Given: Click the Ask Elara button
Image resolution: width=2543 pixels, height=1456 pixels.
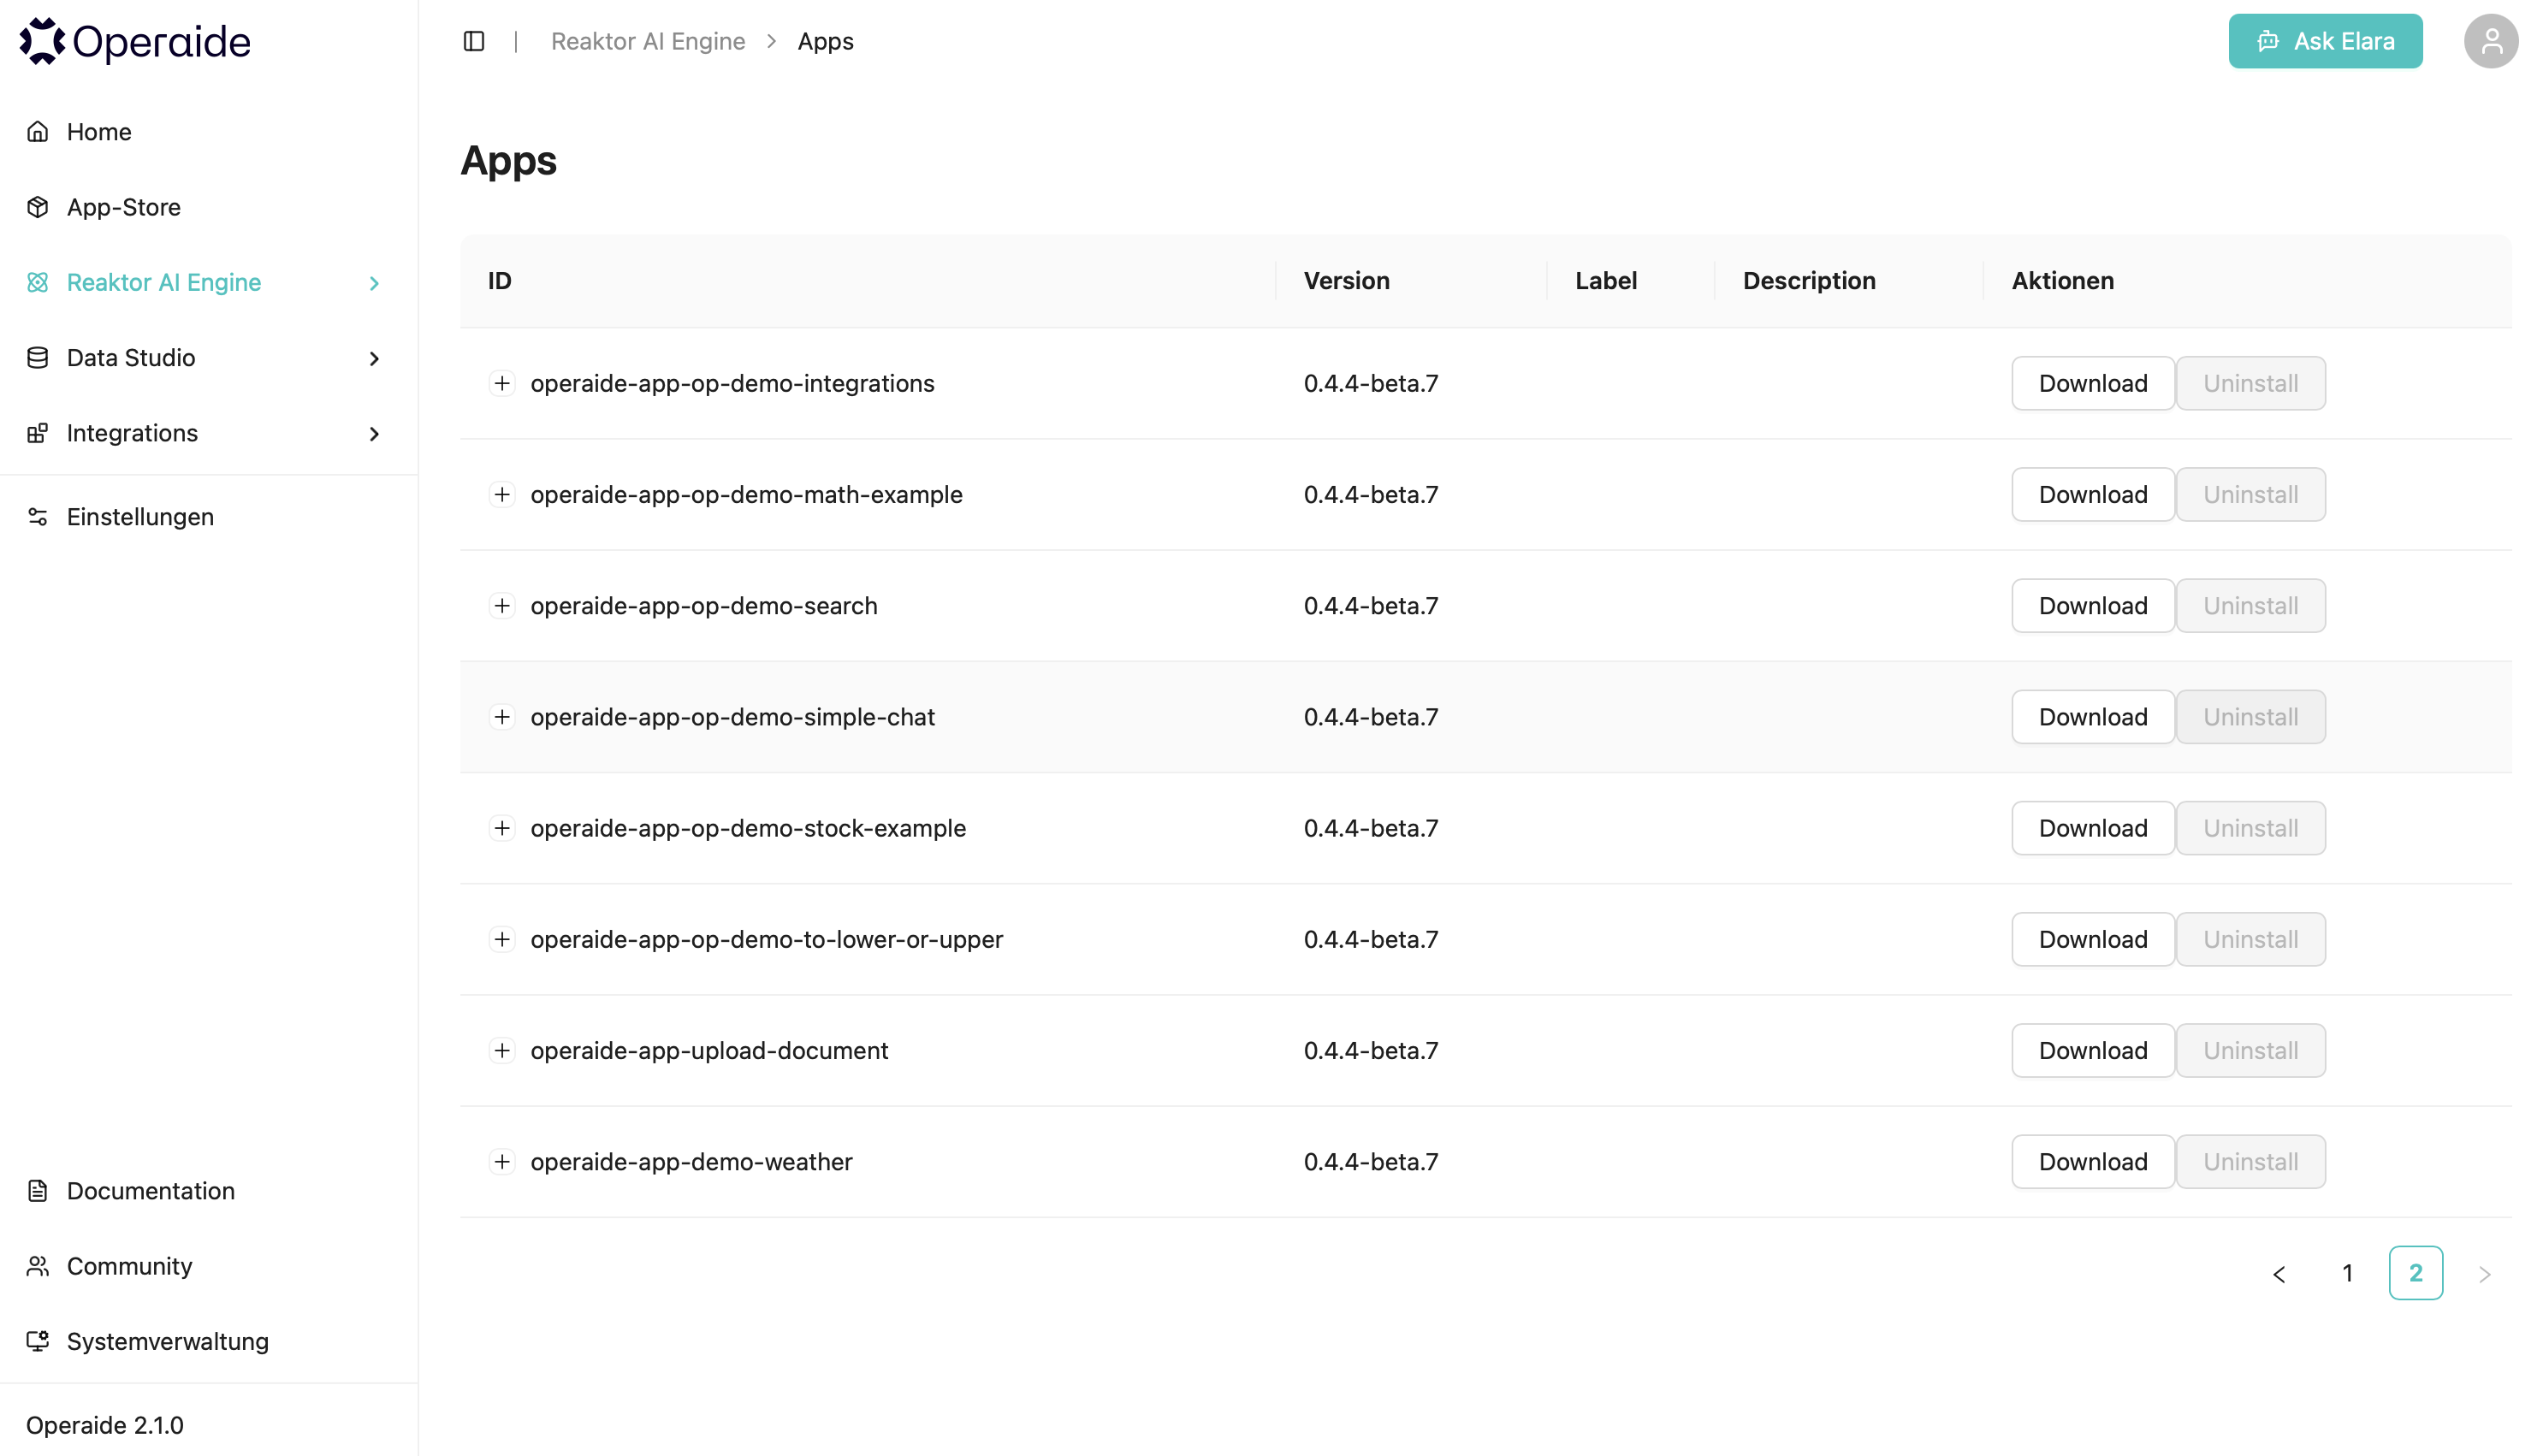Looking at the screenshot, I should 2325,41.
